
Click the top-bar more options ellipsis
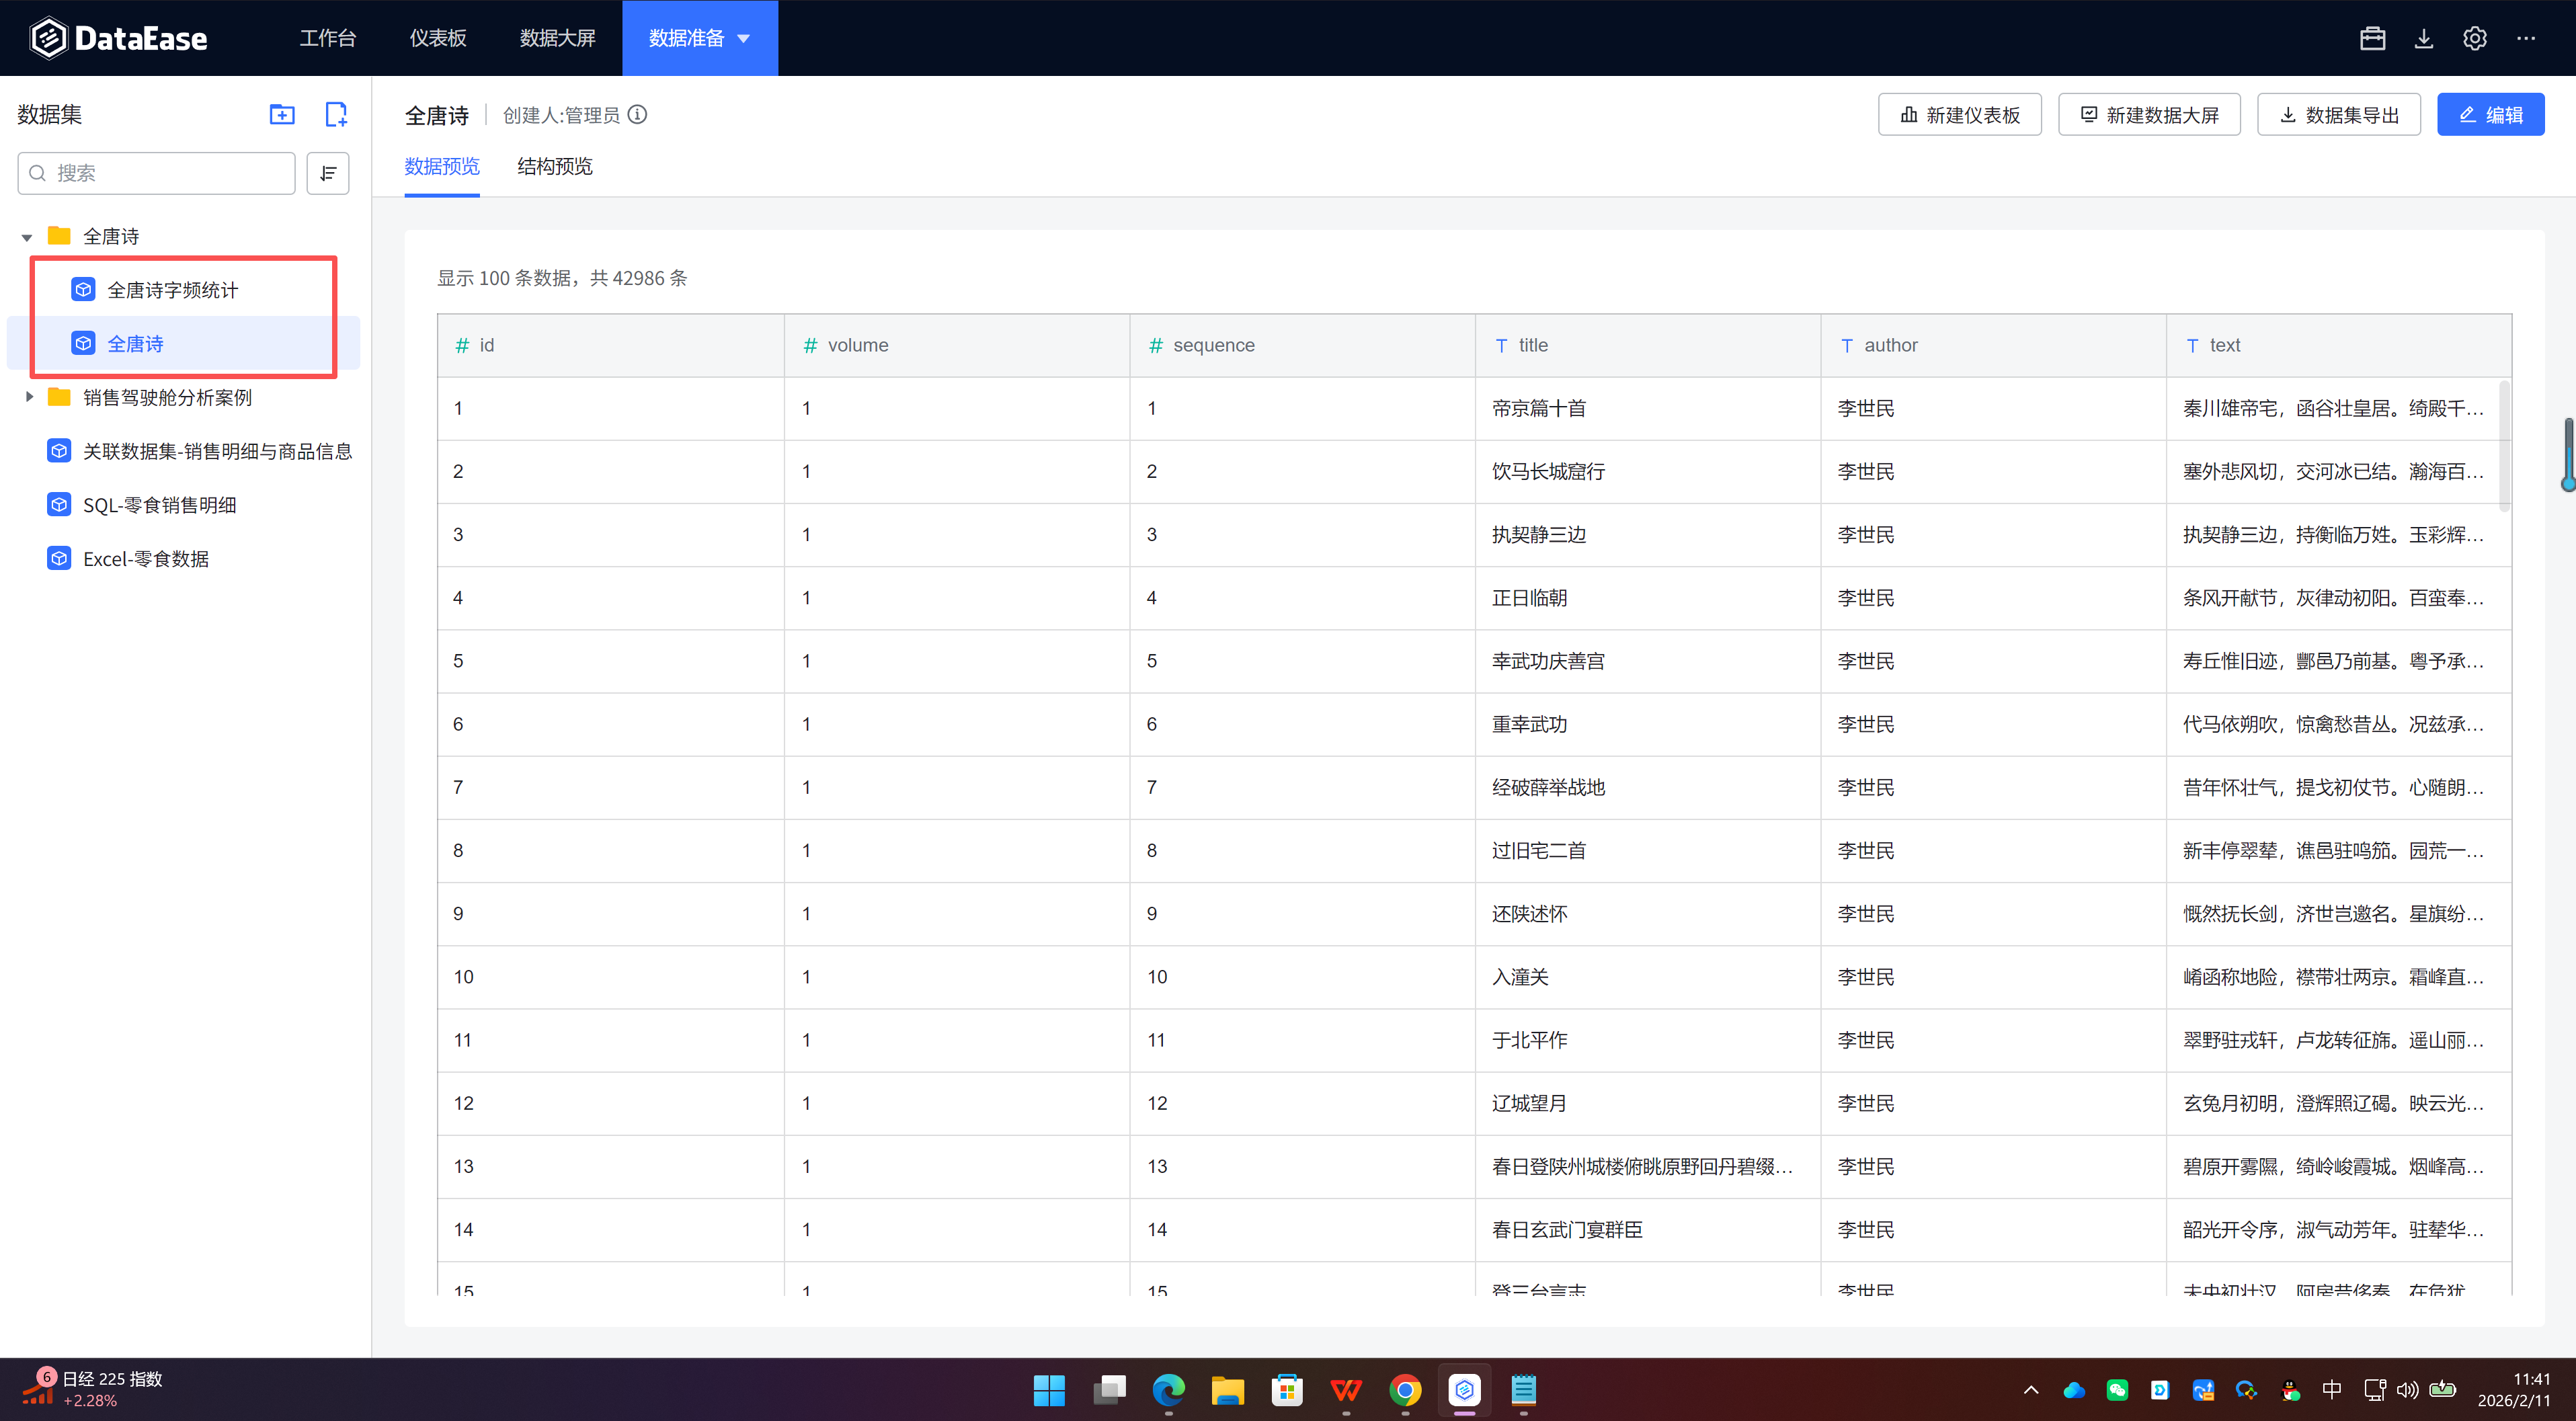[2525, 38]
